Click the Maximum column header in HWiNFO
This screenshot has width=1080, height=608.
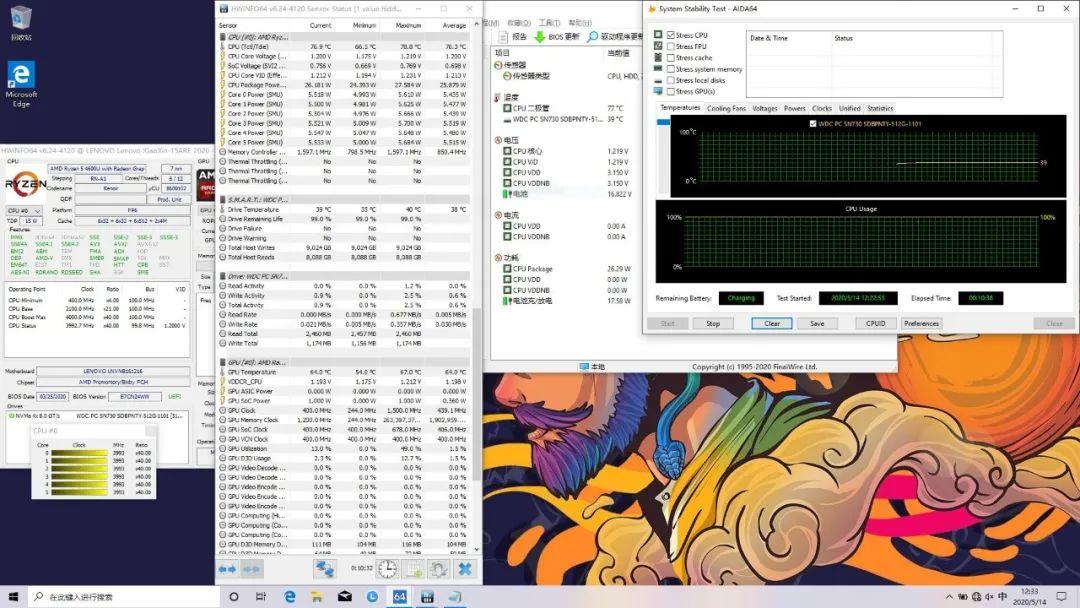408,25
